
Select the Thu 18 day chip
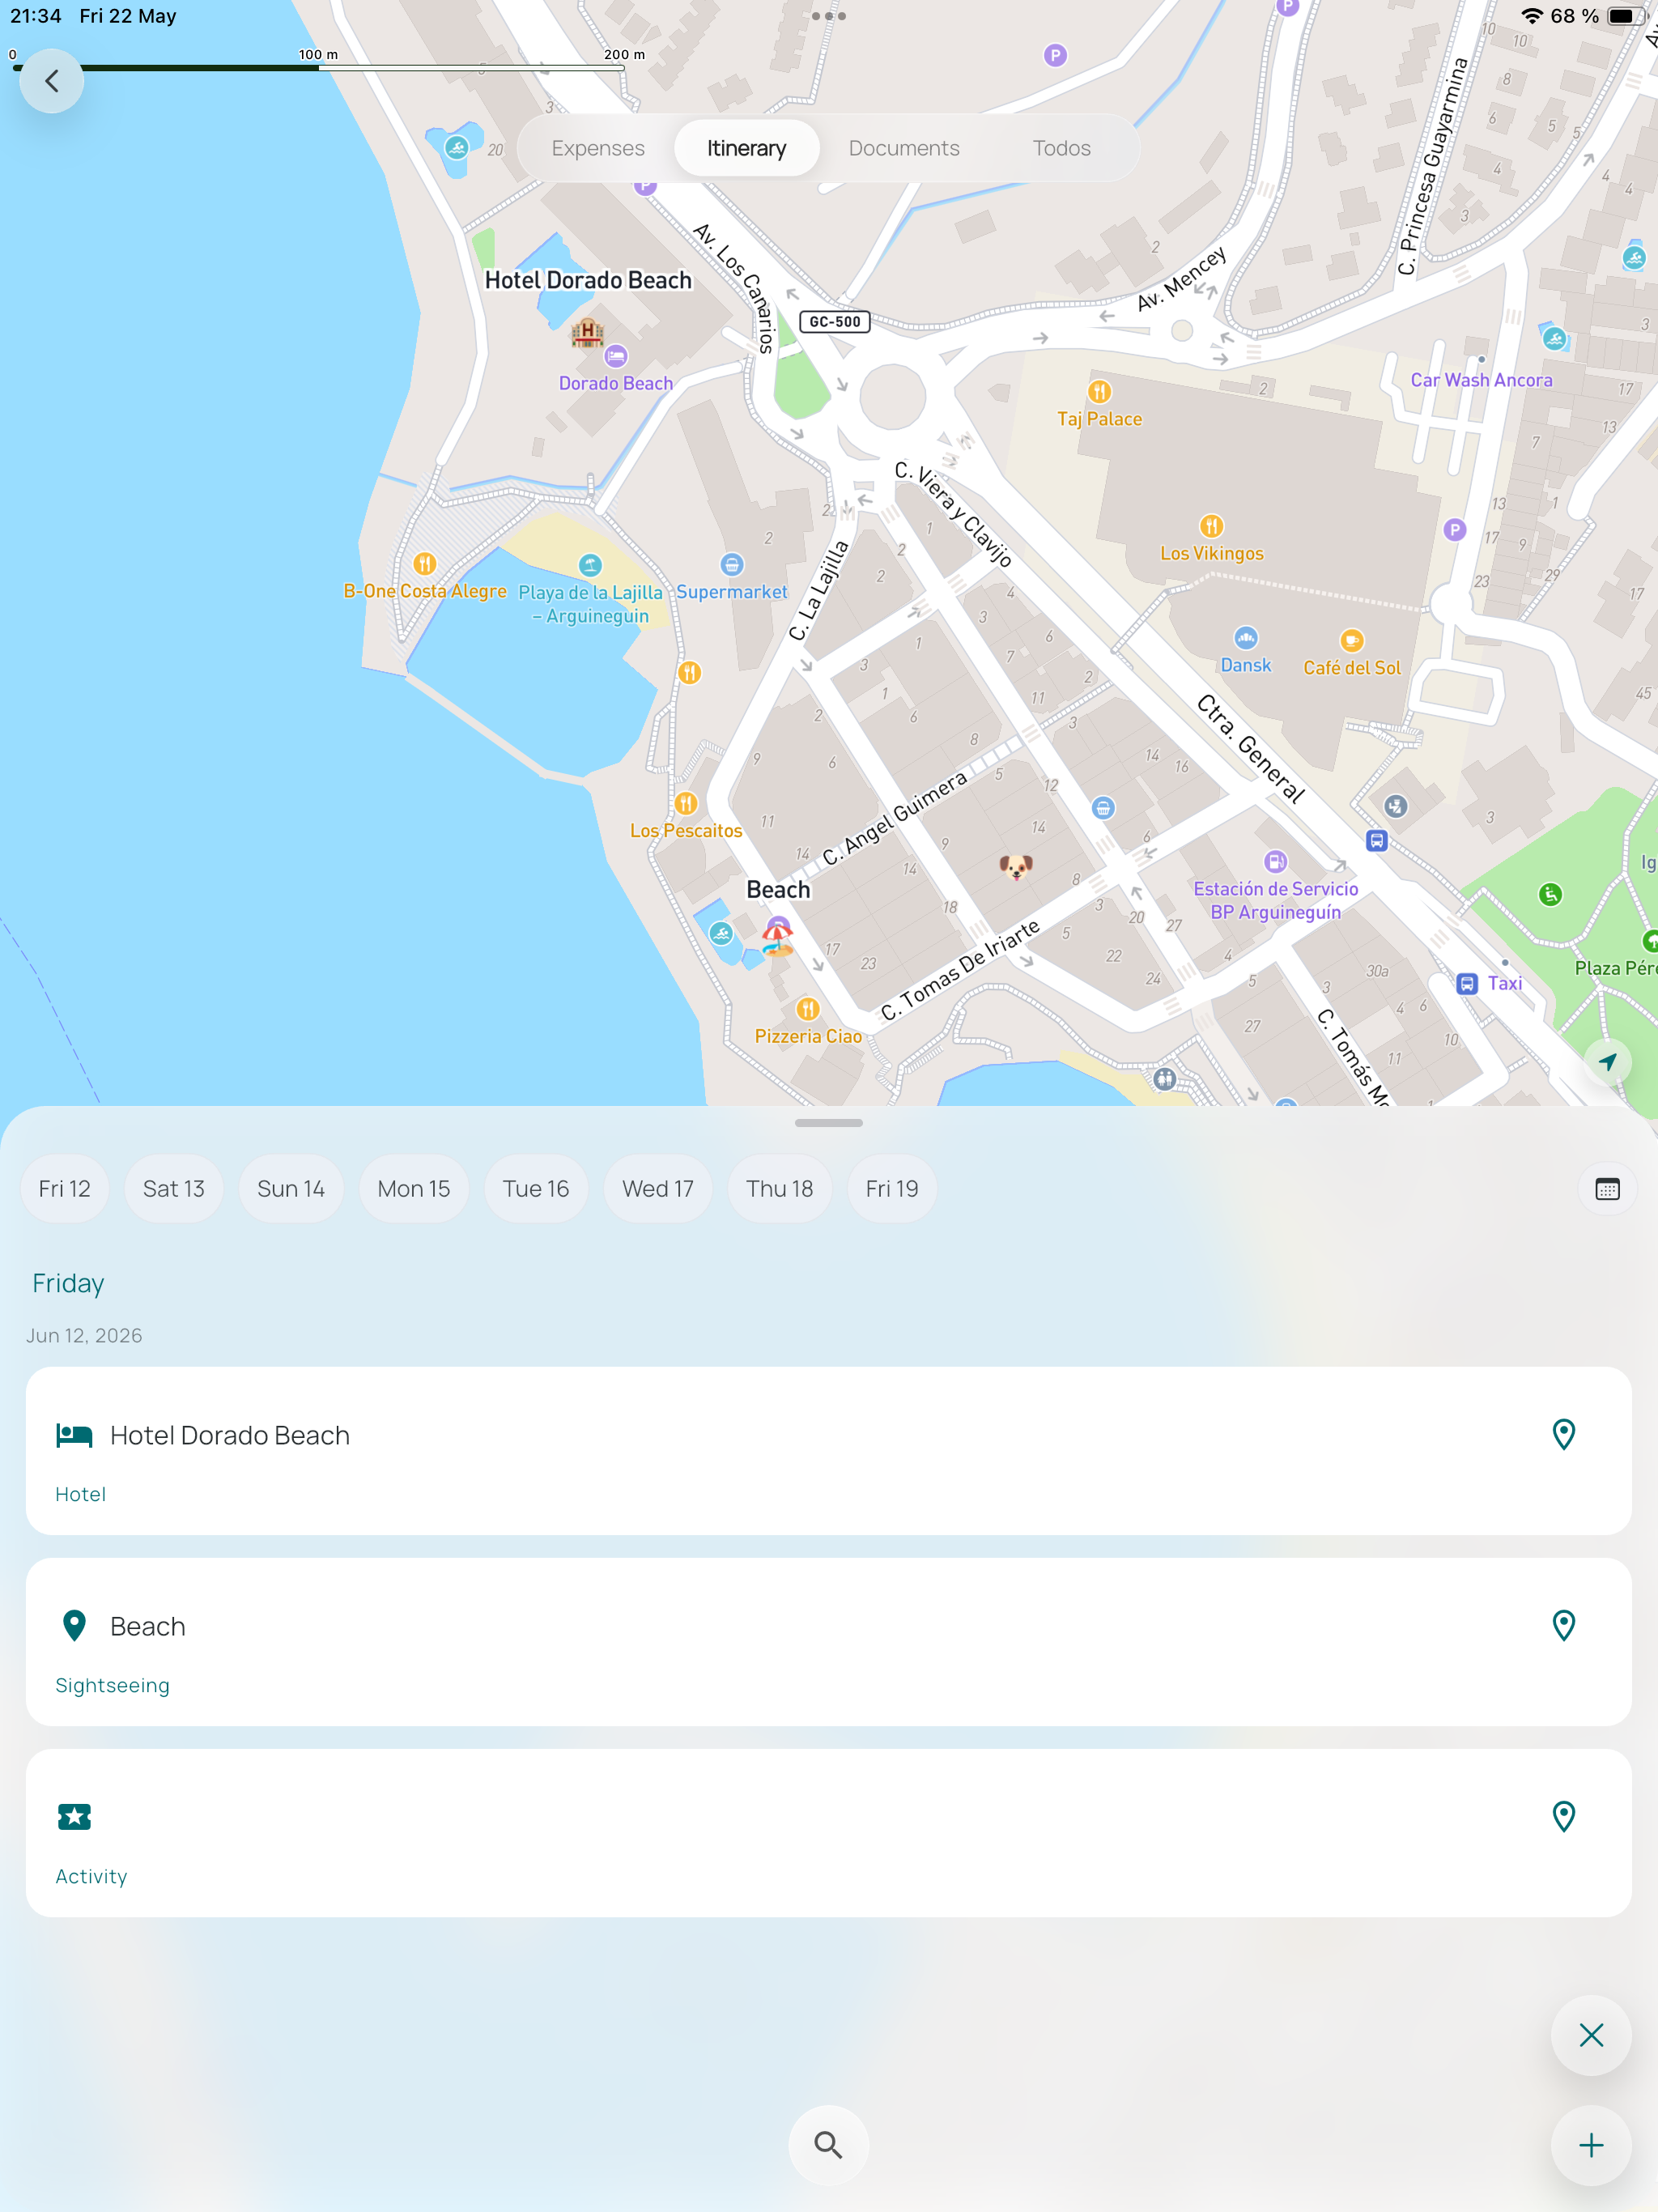tap(780, 1189)
